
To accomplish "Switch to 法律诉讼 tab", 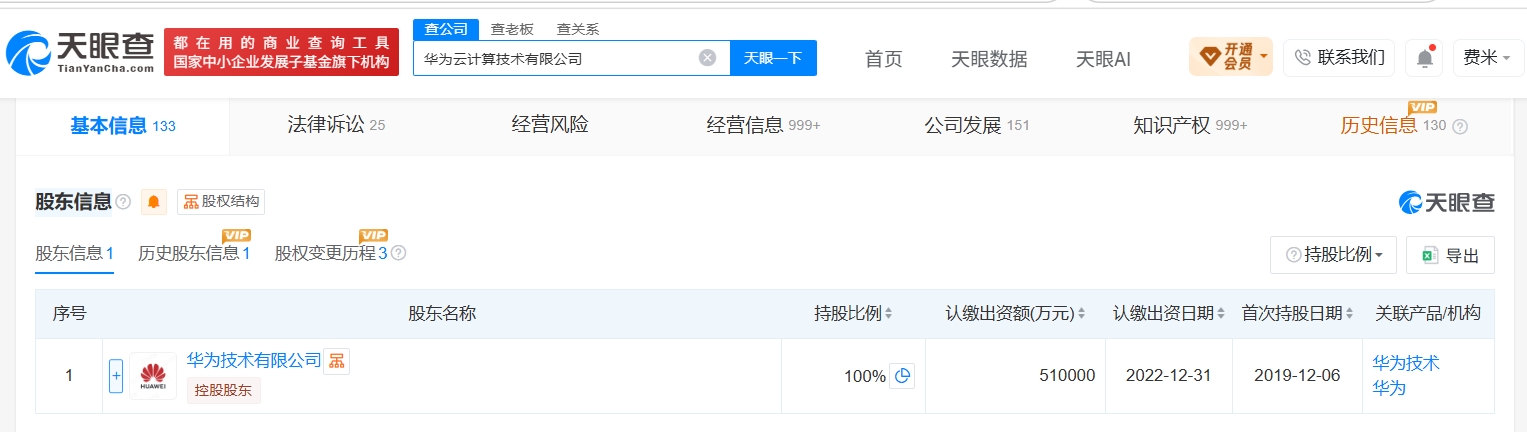I will [336, 126].
